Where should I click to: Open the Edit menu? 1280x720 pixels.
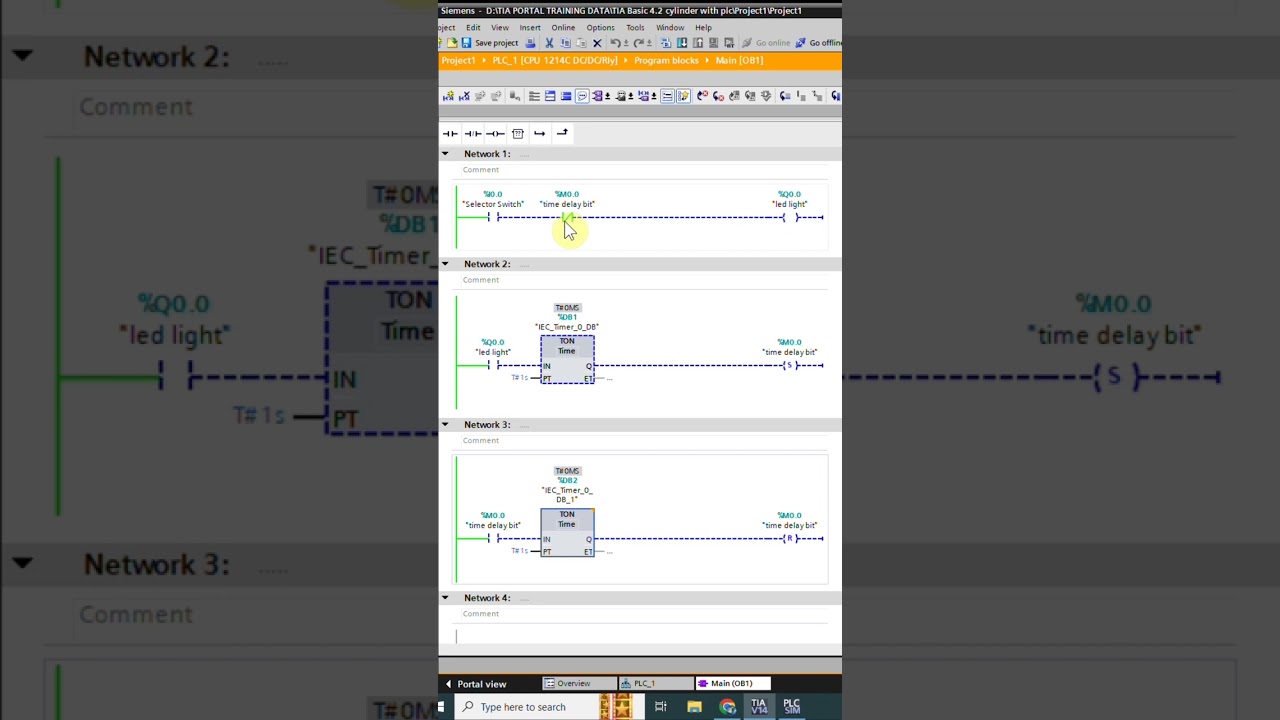(473, 28)
